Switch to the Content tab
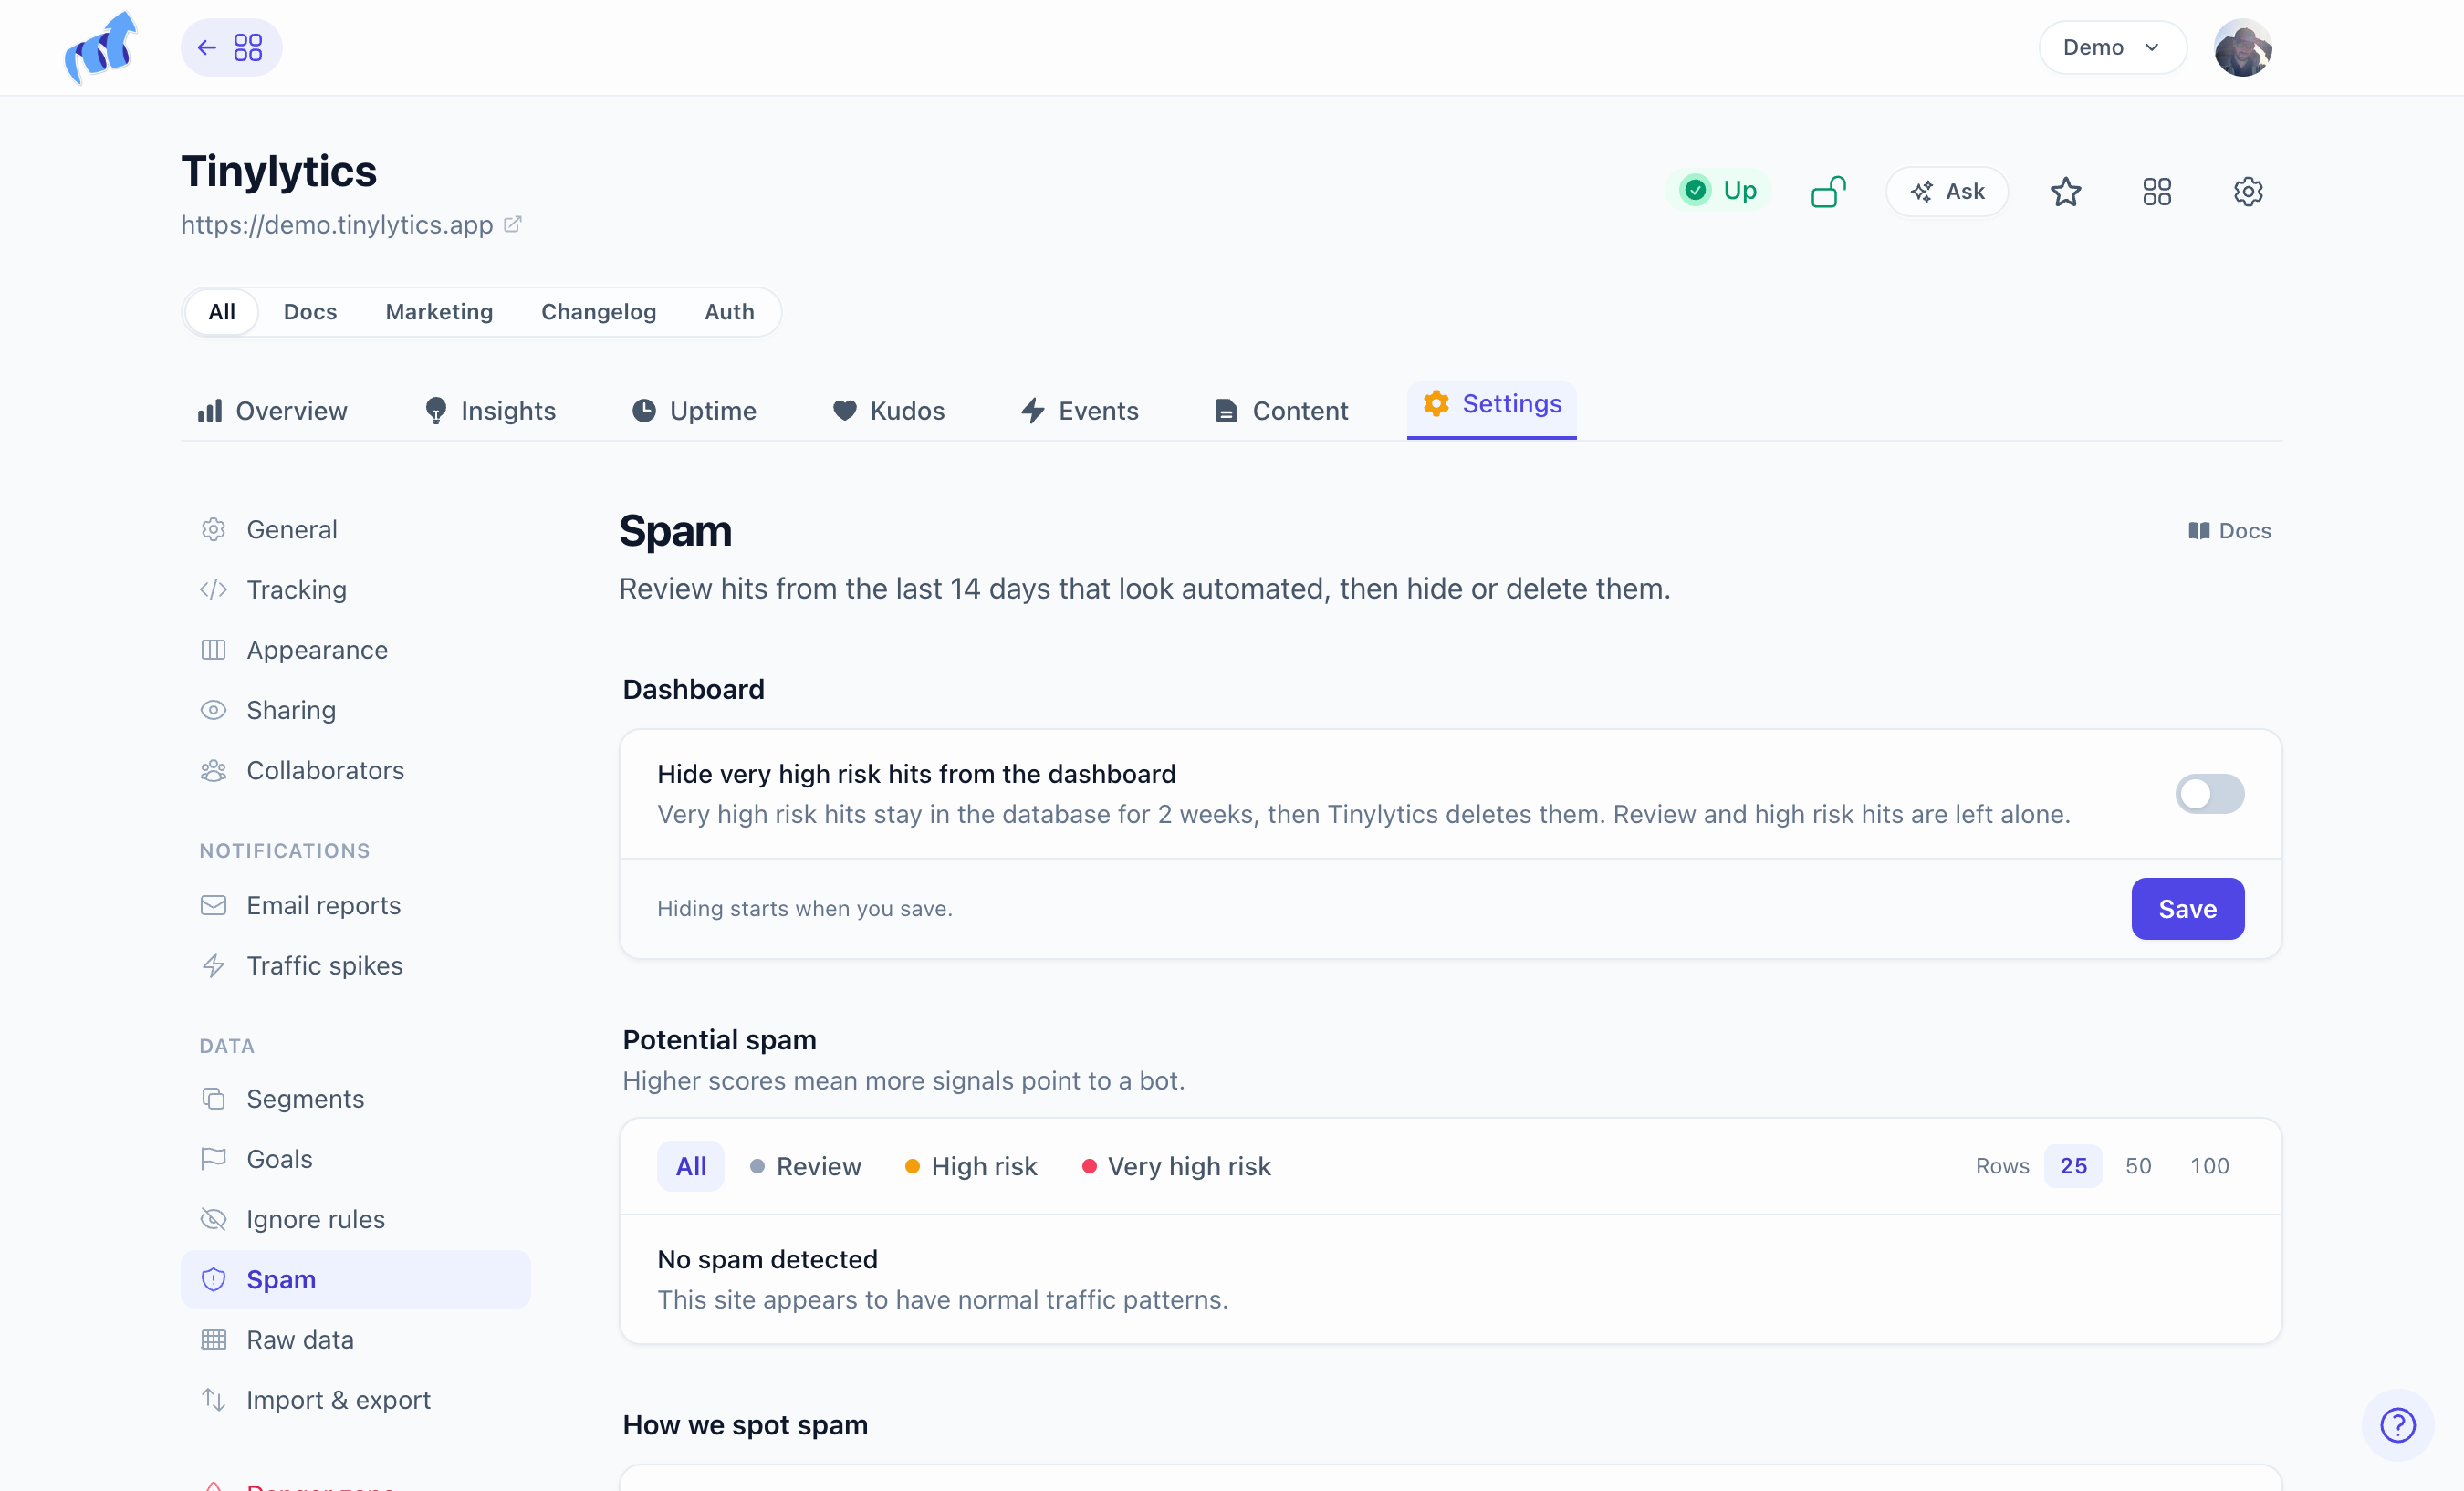The height and width of the screenshot is (1491, 2464). point(1281,410)
